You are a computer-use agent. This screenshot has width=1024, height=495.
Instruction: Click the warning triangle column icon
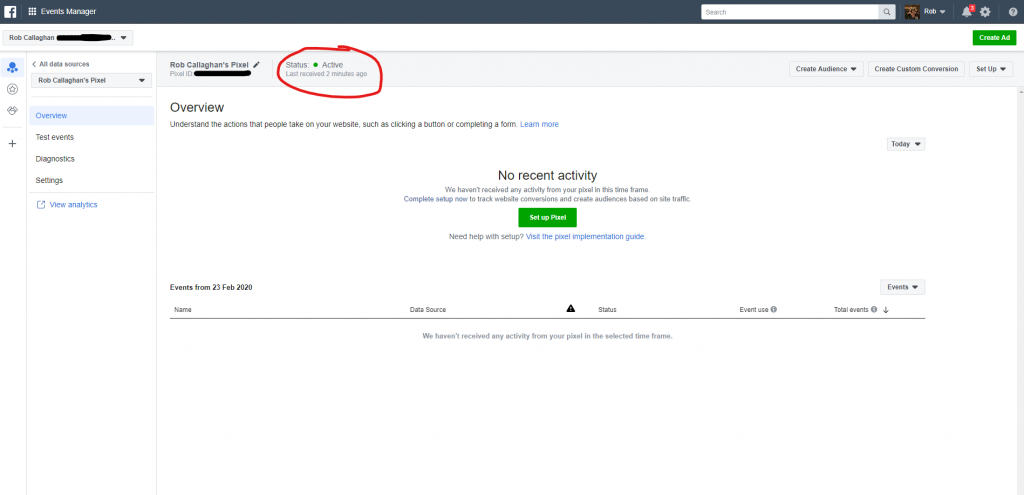coord(571,308)
